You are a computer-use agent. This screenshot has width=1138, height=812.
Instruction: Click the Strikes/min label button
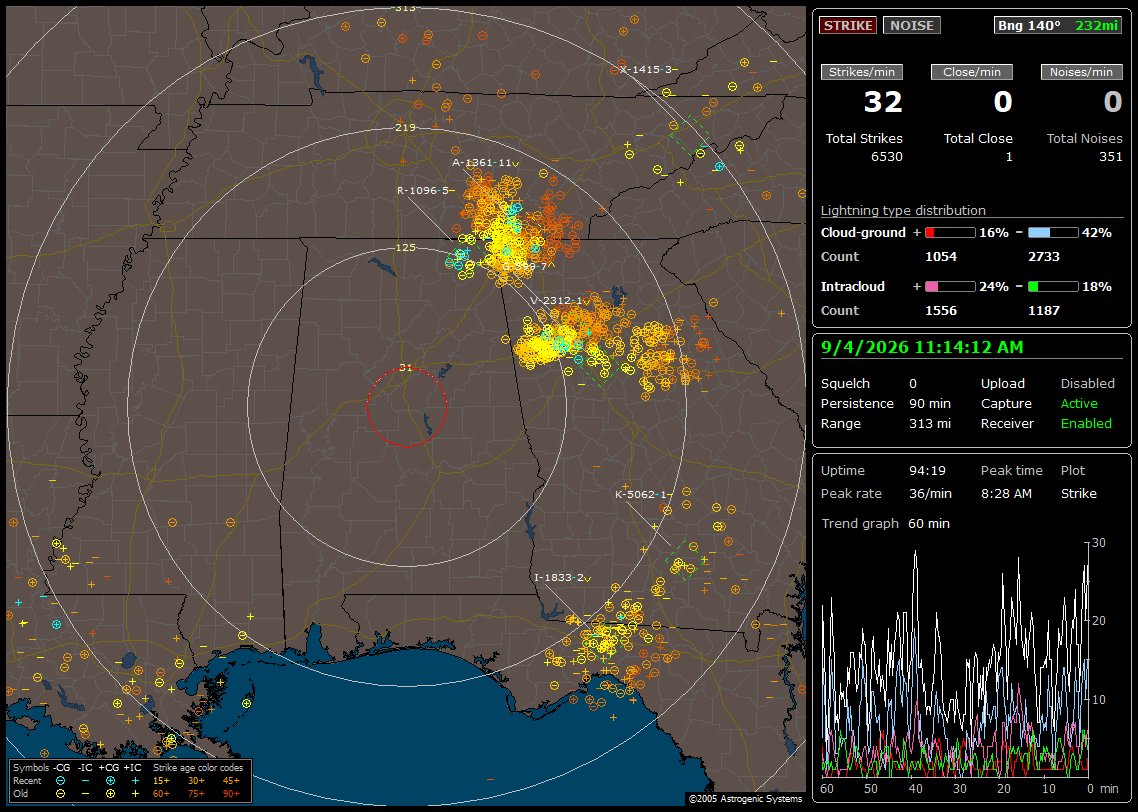(861, 72)
